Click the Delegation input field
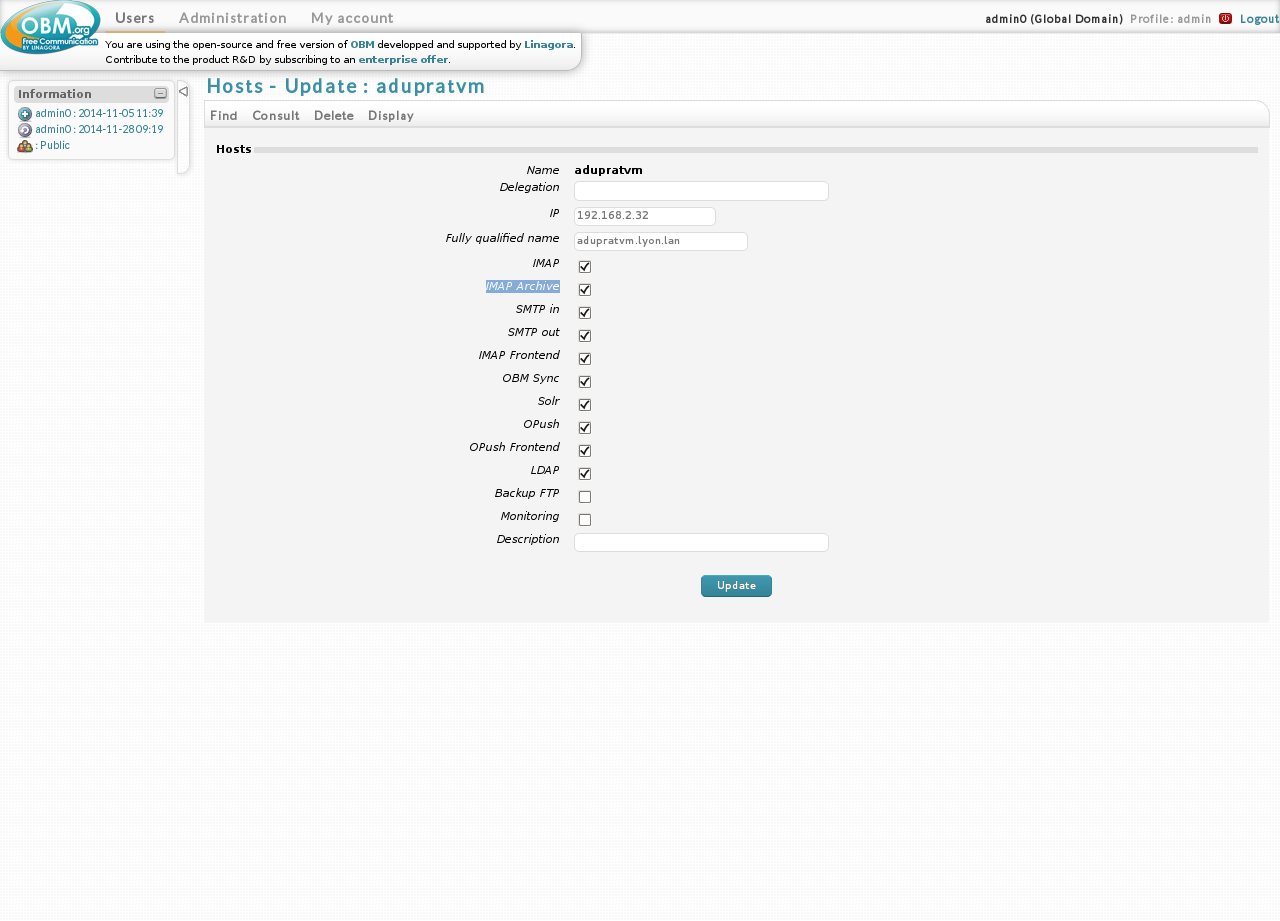The image size is (1280, 921). click(701, 191)
